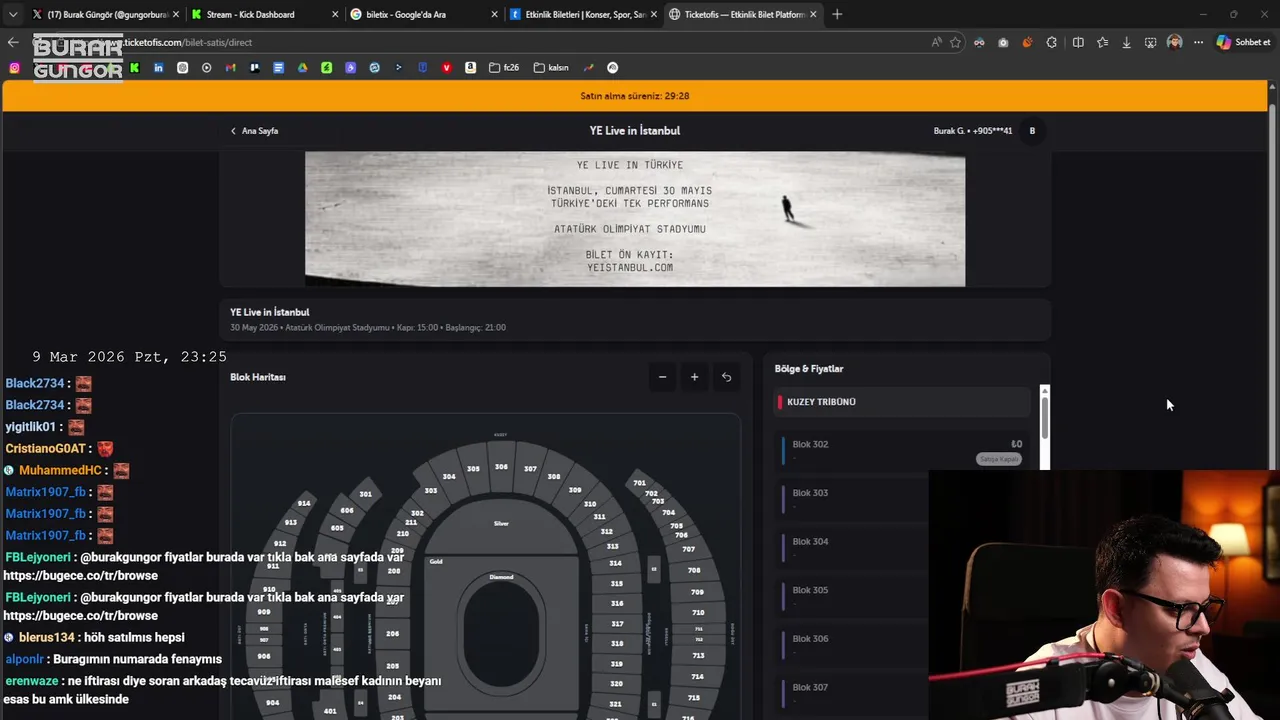The image size is (1280, 720).
Task: Open the Google Drive bookmark icon
Action: [302, 68]
